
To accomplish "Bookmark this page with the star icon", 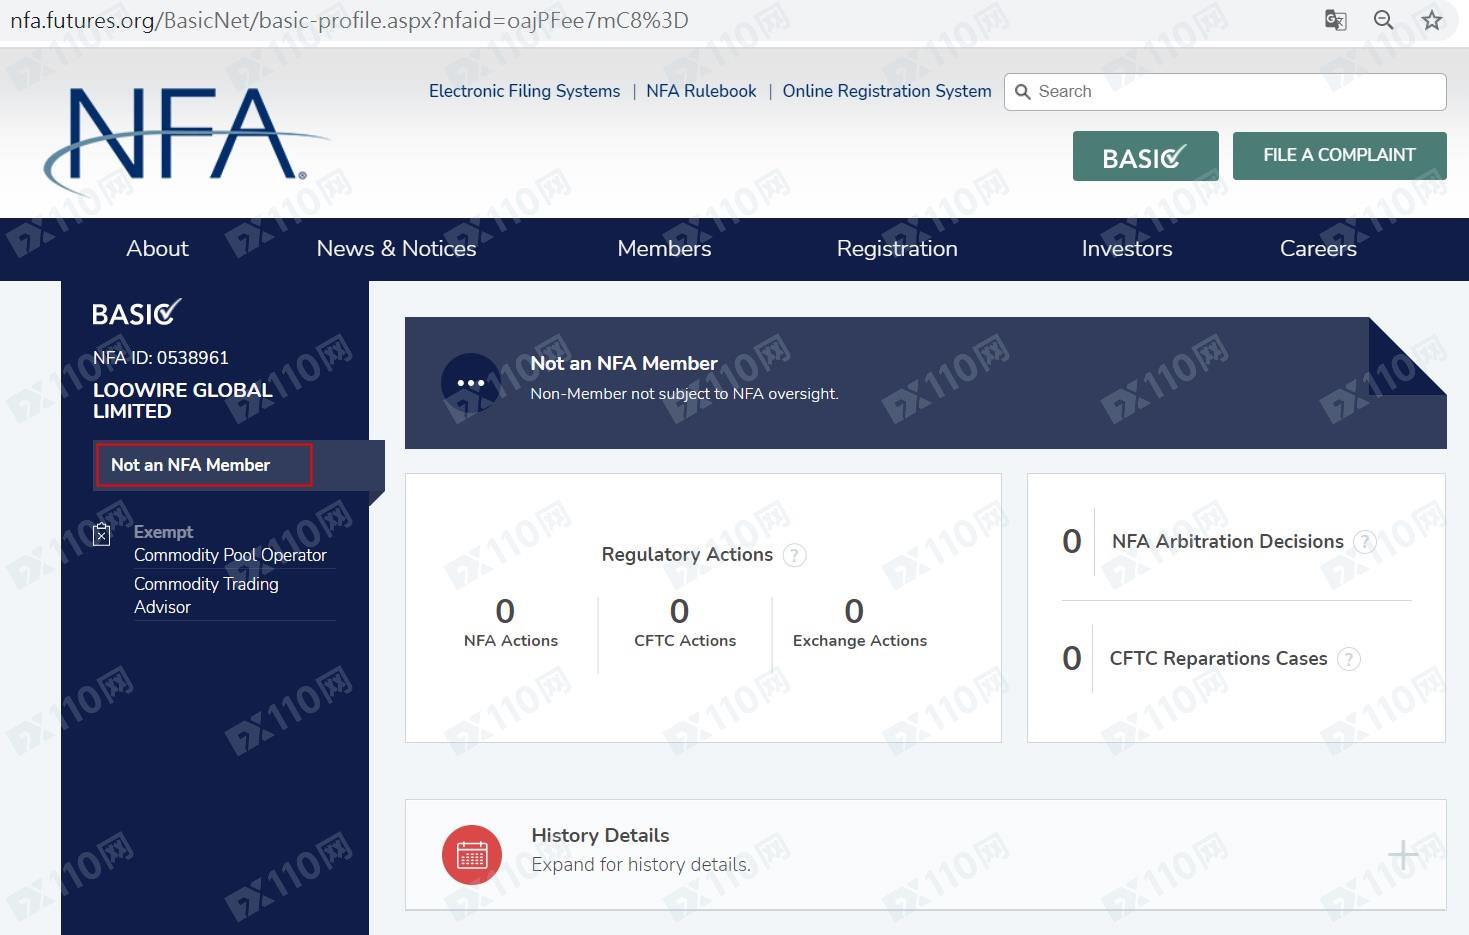I will 1432,20.
